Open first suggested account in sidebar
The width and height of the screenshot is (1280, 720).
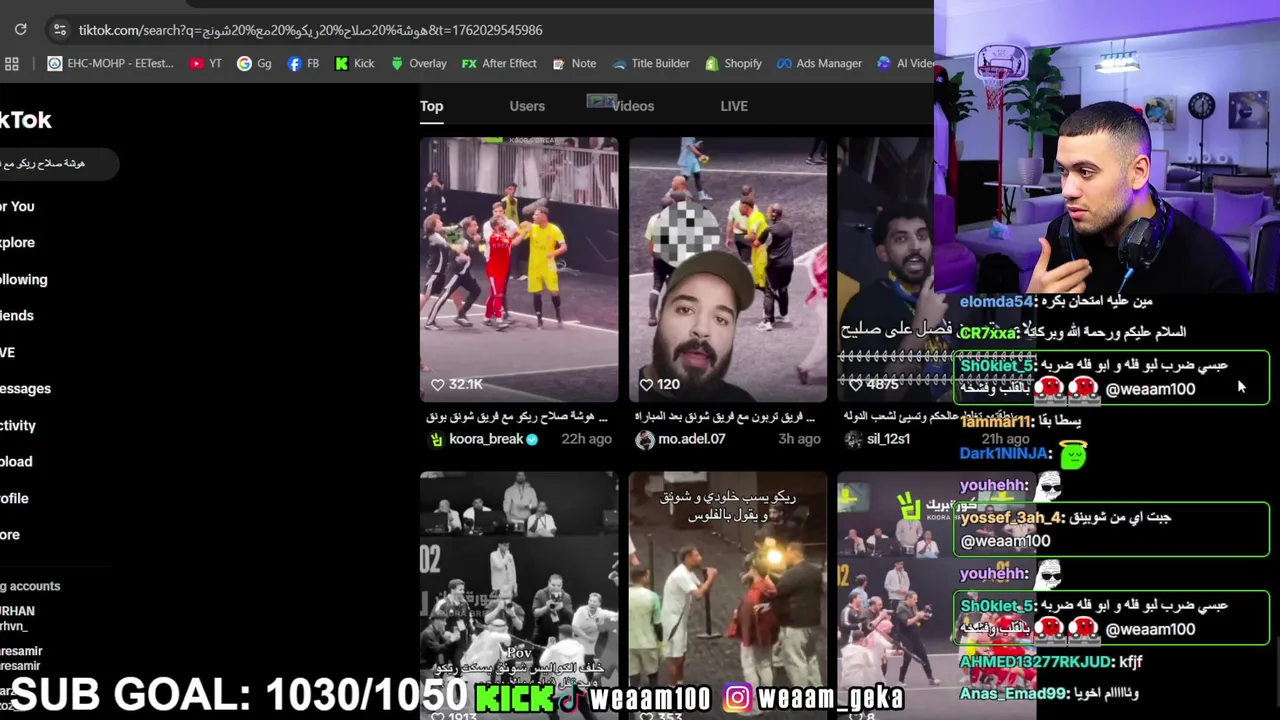[18, 619]
